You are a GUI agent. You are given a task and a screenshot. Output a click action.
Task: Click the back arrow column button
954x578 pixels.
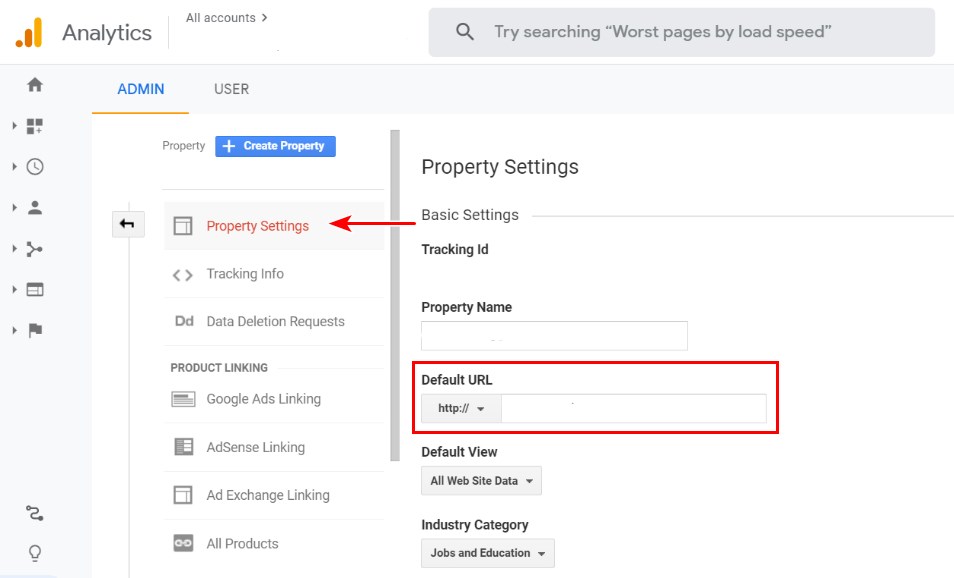[x=127, y=225]
